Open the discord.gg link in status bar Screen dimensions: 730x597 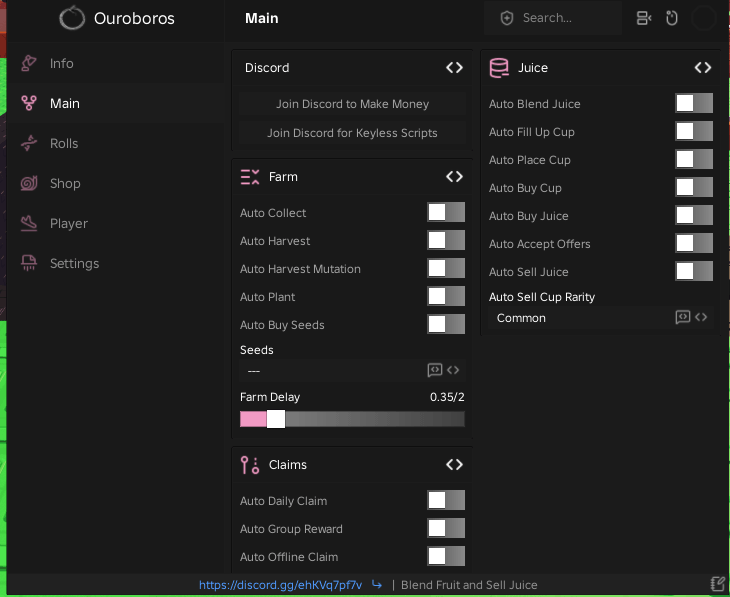coord(280,585)
